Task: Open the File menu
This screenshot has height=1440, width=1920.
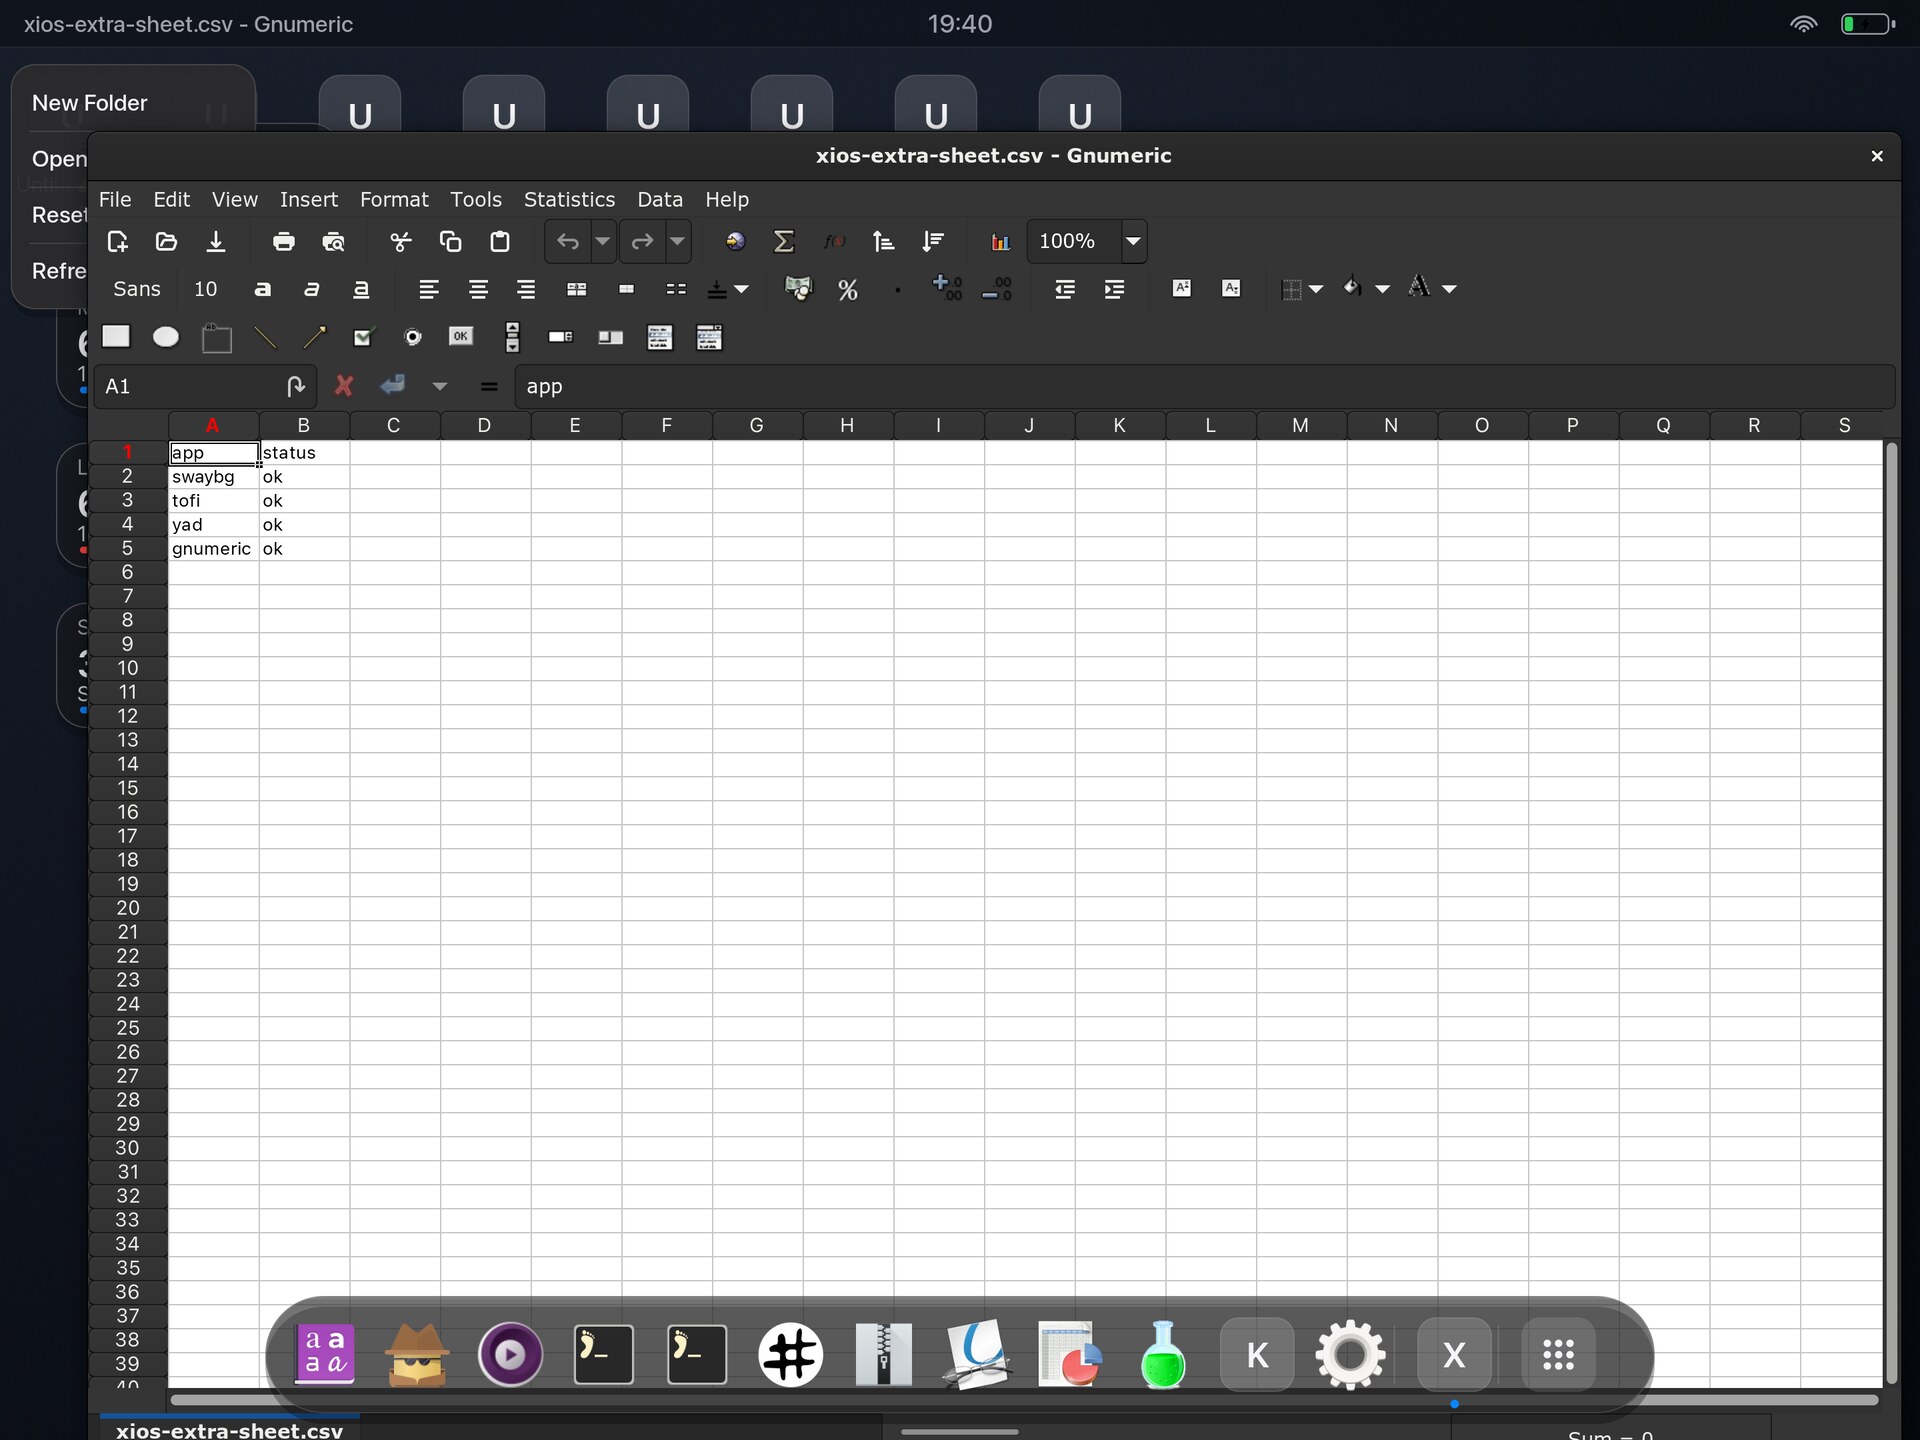Action: [115, 199]
